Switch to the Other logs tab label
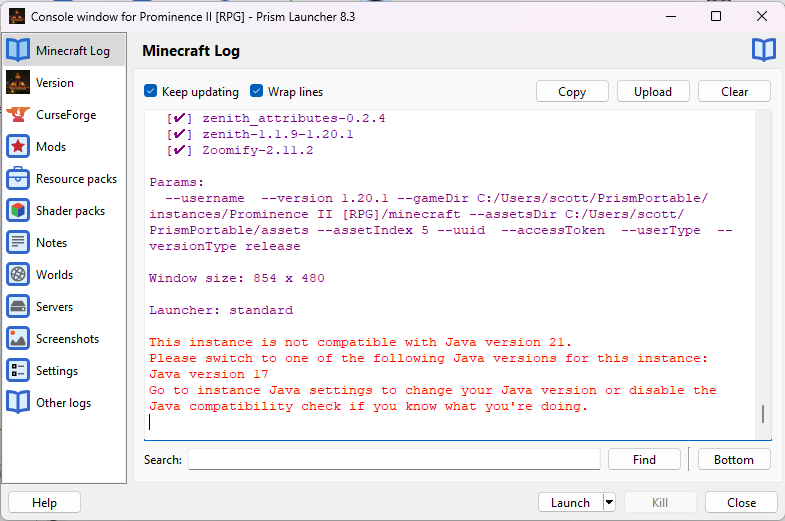This screenshot has height=521, width=785. [x=64, y=403]
